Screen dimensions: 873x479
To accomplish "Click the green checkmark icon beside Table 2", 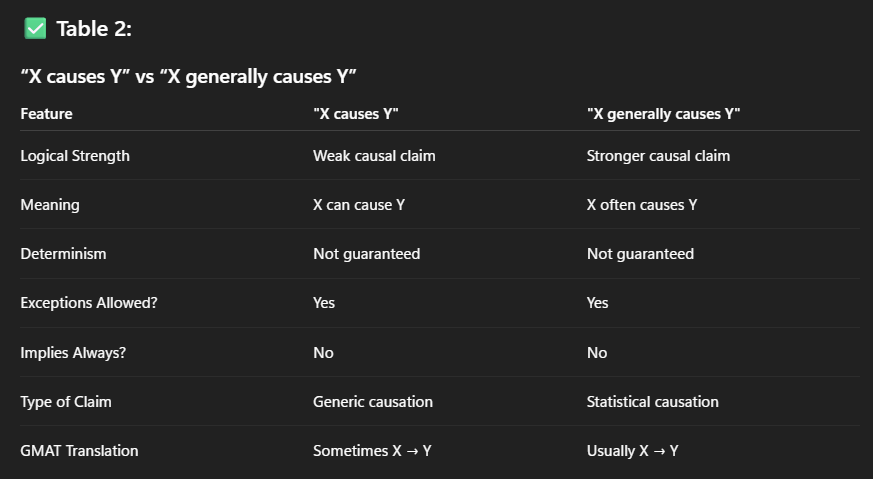I will 35,29.
